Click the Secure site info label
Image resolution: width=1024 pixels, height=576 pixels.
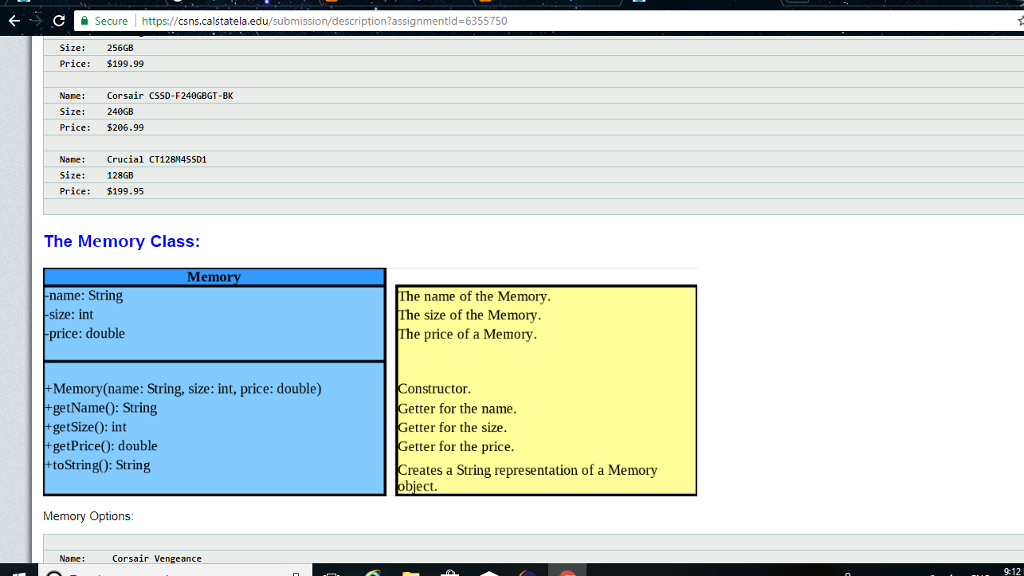click(x=111, y=21)
